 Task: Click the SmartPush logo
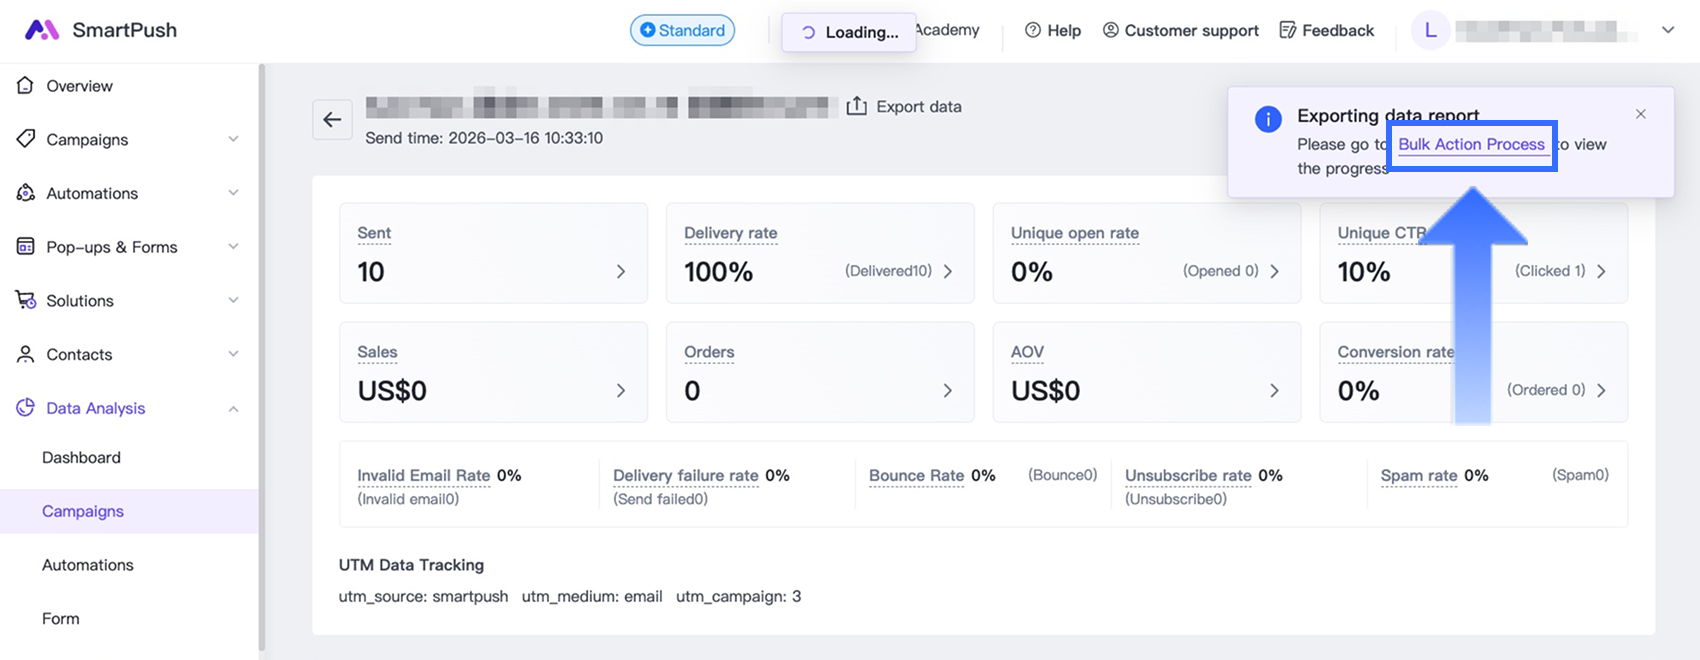tap(41, 30)
